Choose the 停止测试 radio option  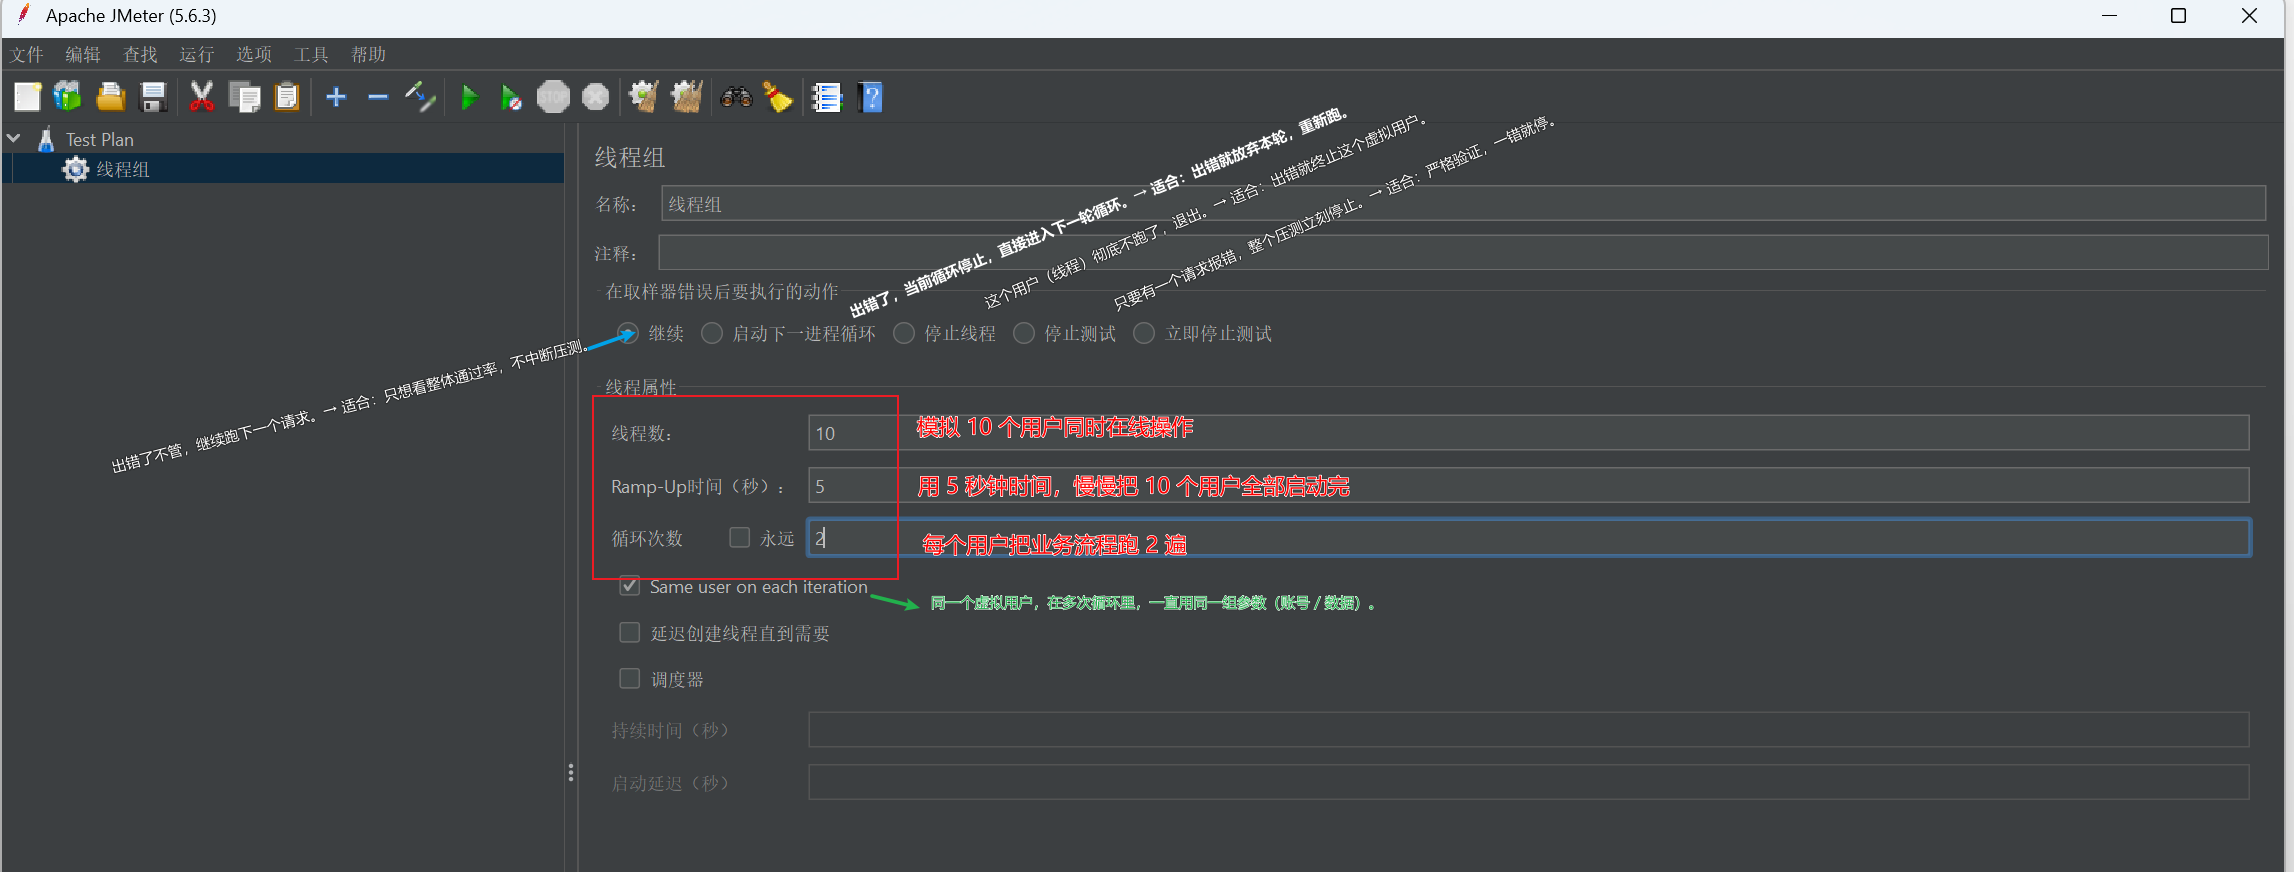(x=1024, y=333)
